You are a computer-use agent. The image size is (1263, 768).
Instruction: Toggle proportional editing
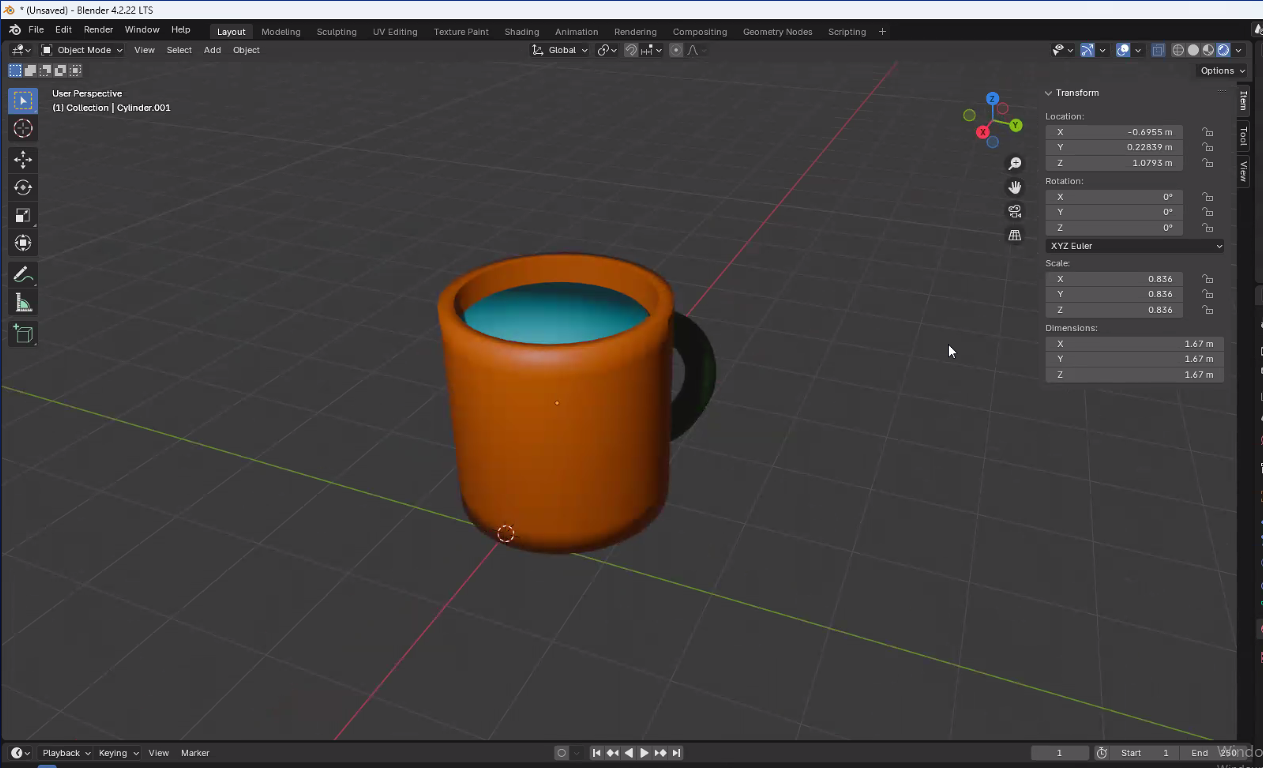point(676,50)
